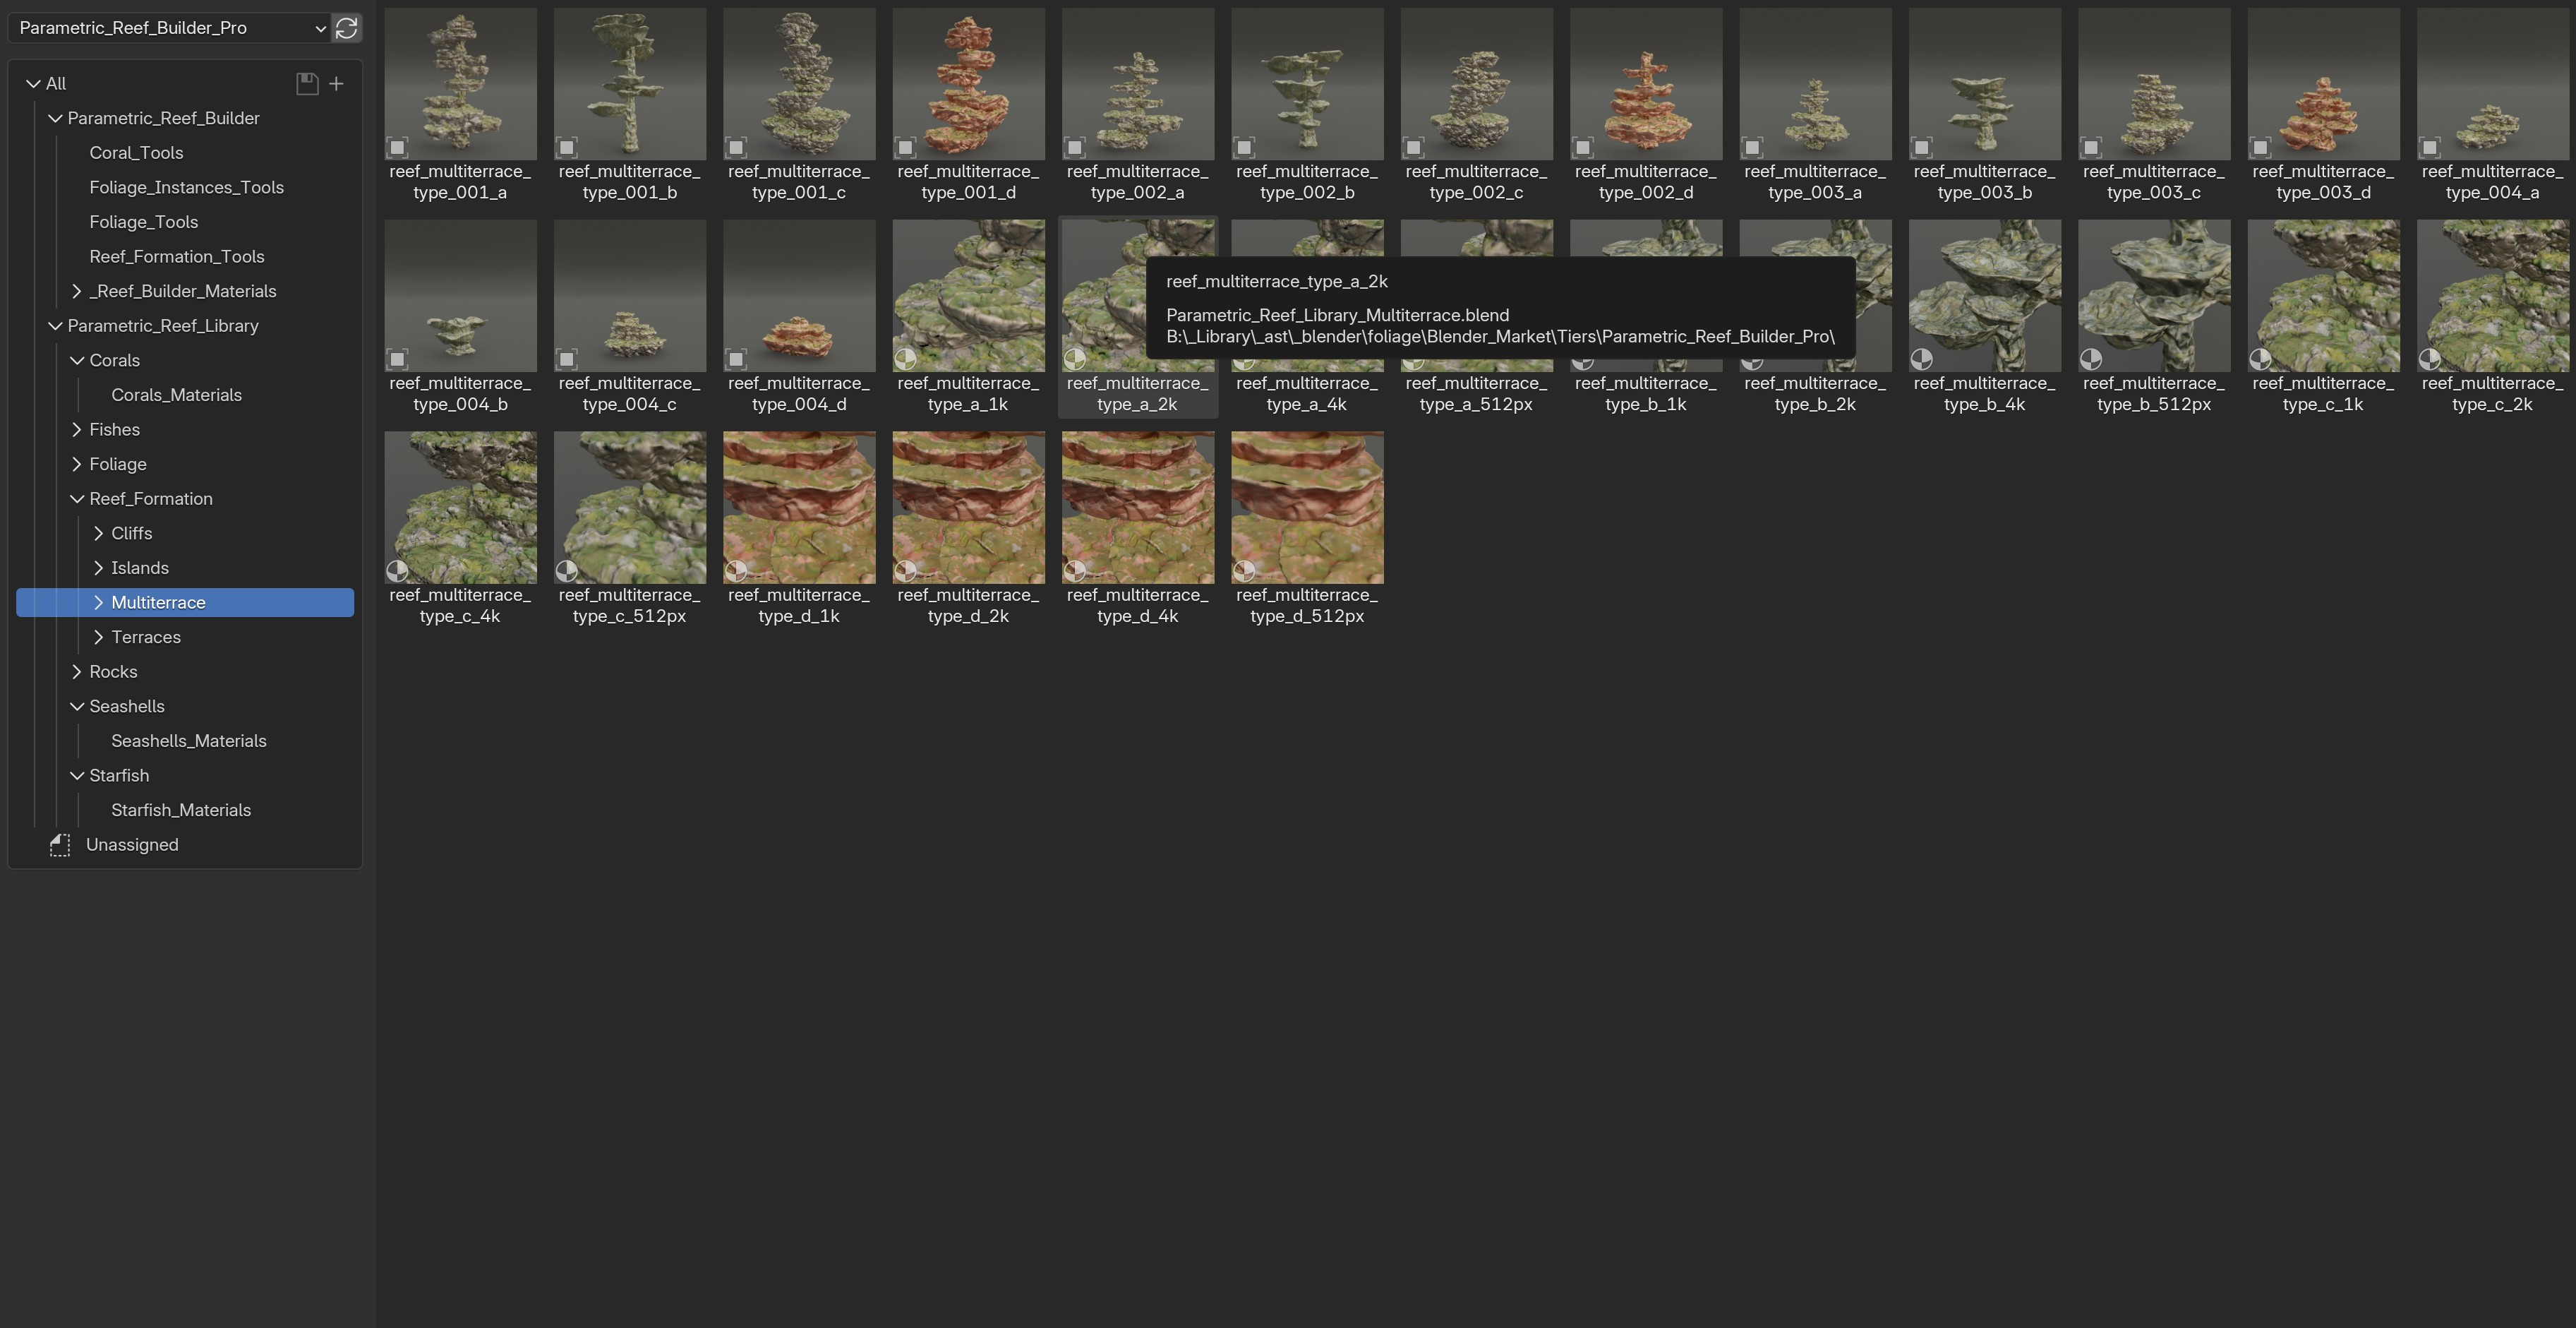The image size is (2576, 1328).
Task: Open the Foliage_Instances_Tools catalog
Action: click(x=186, y=188)
